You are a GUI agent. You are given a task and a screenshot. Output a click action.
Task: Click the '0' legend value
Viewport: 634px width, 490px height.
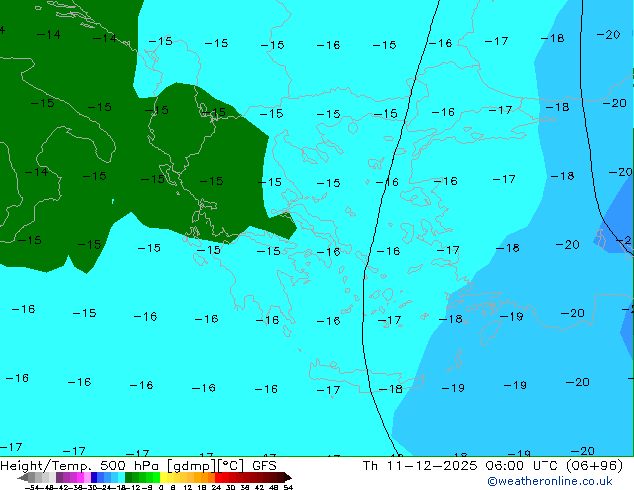click(161, 487)
